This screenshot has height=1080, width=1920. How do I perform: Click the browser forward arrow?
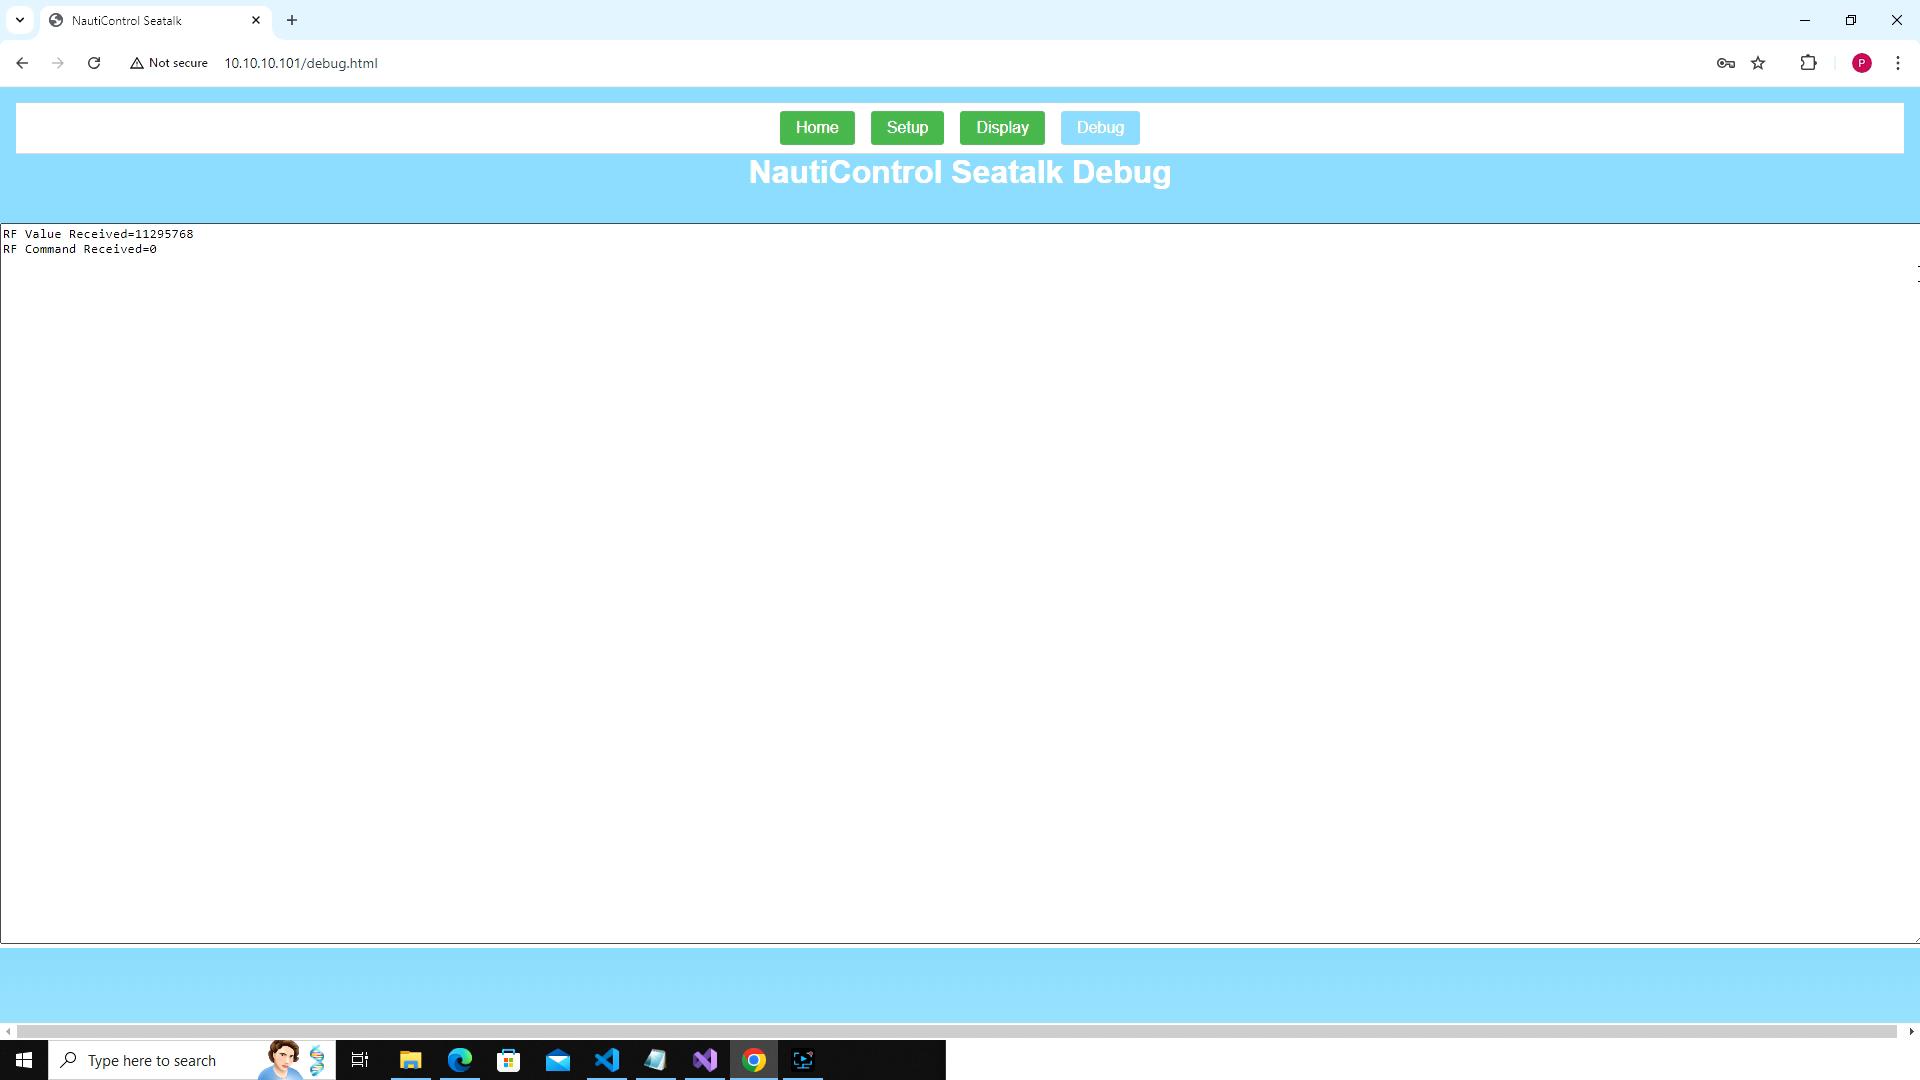pos(58,63)
